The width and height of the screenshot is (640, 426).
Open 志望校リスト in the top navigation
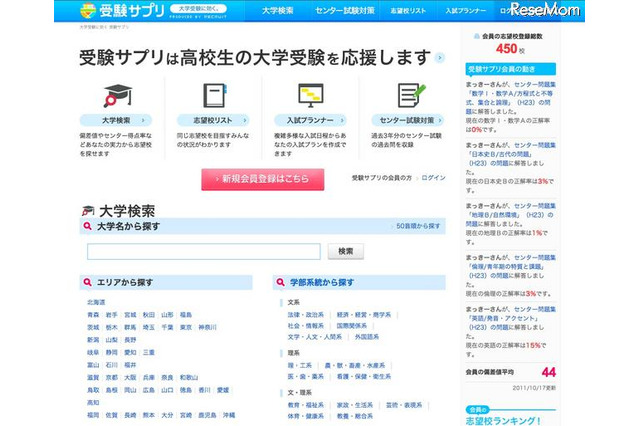pos(408,11)
